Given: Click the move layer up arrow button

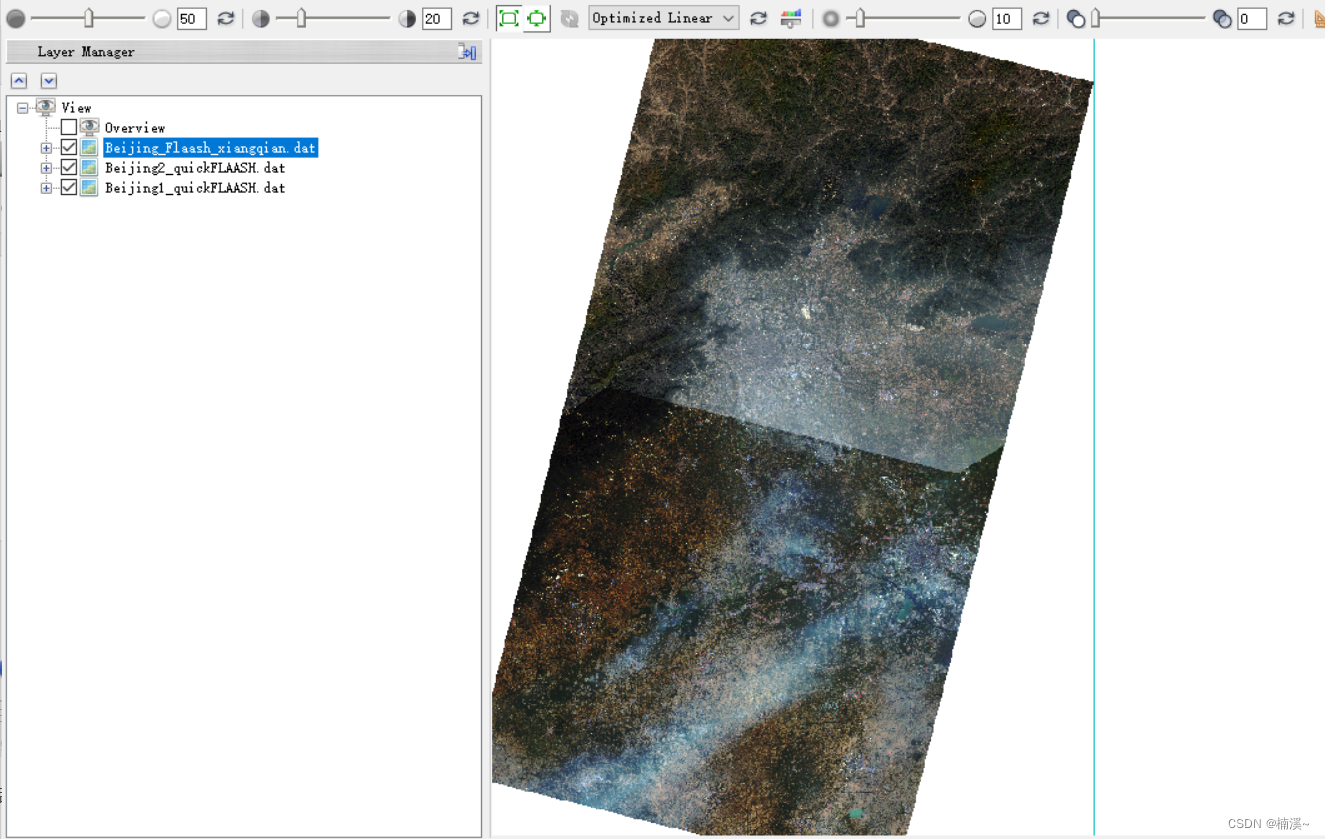Looking at the screenshot, I should point(18,80).
